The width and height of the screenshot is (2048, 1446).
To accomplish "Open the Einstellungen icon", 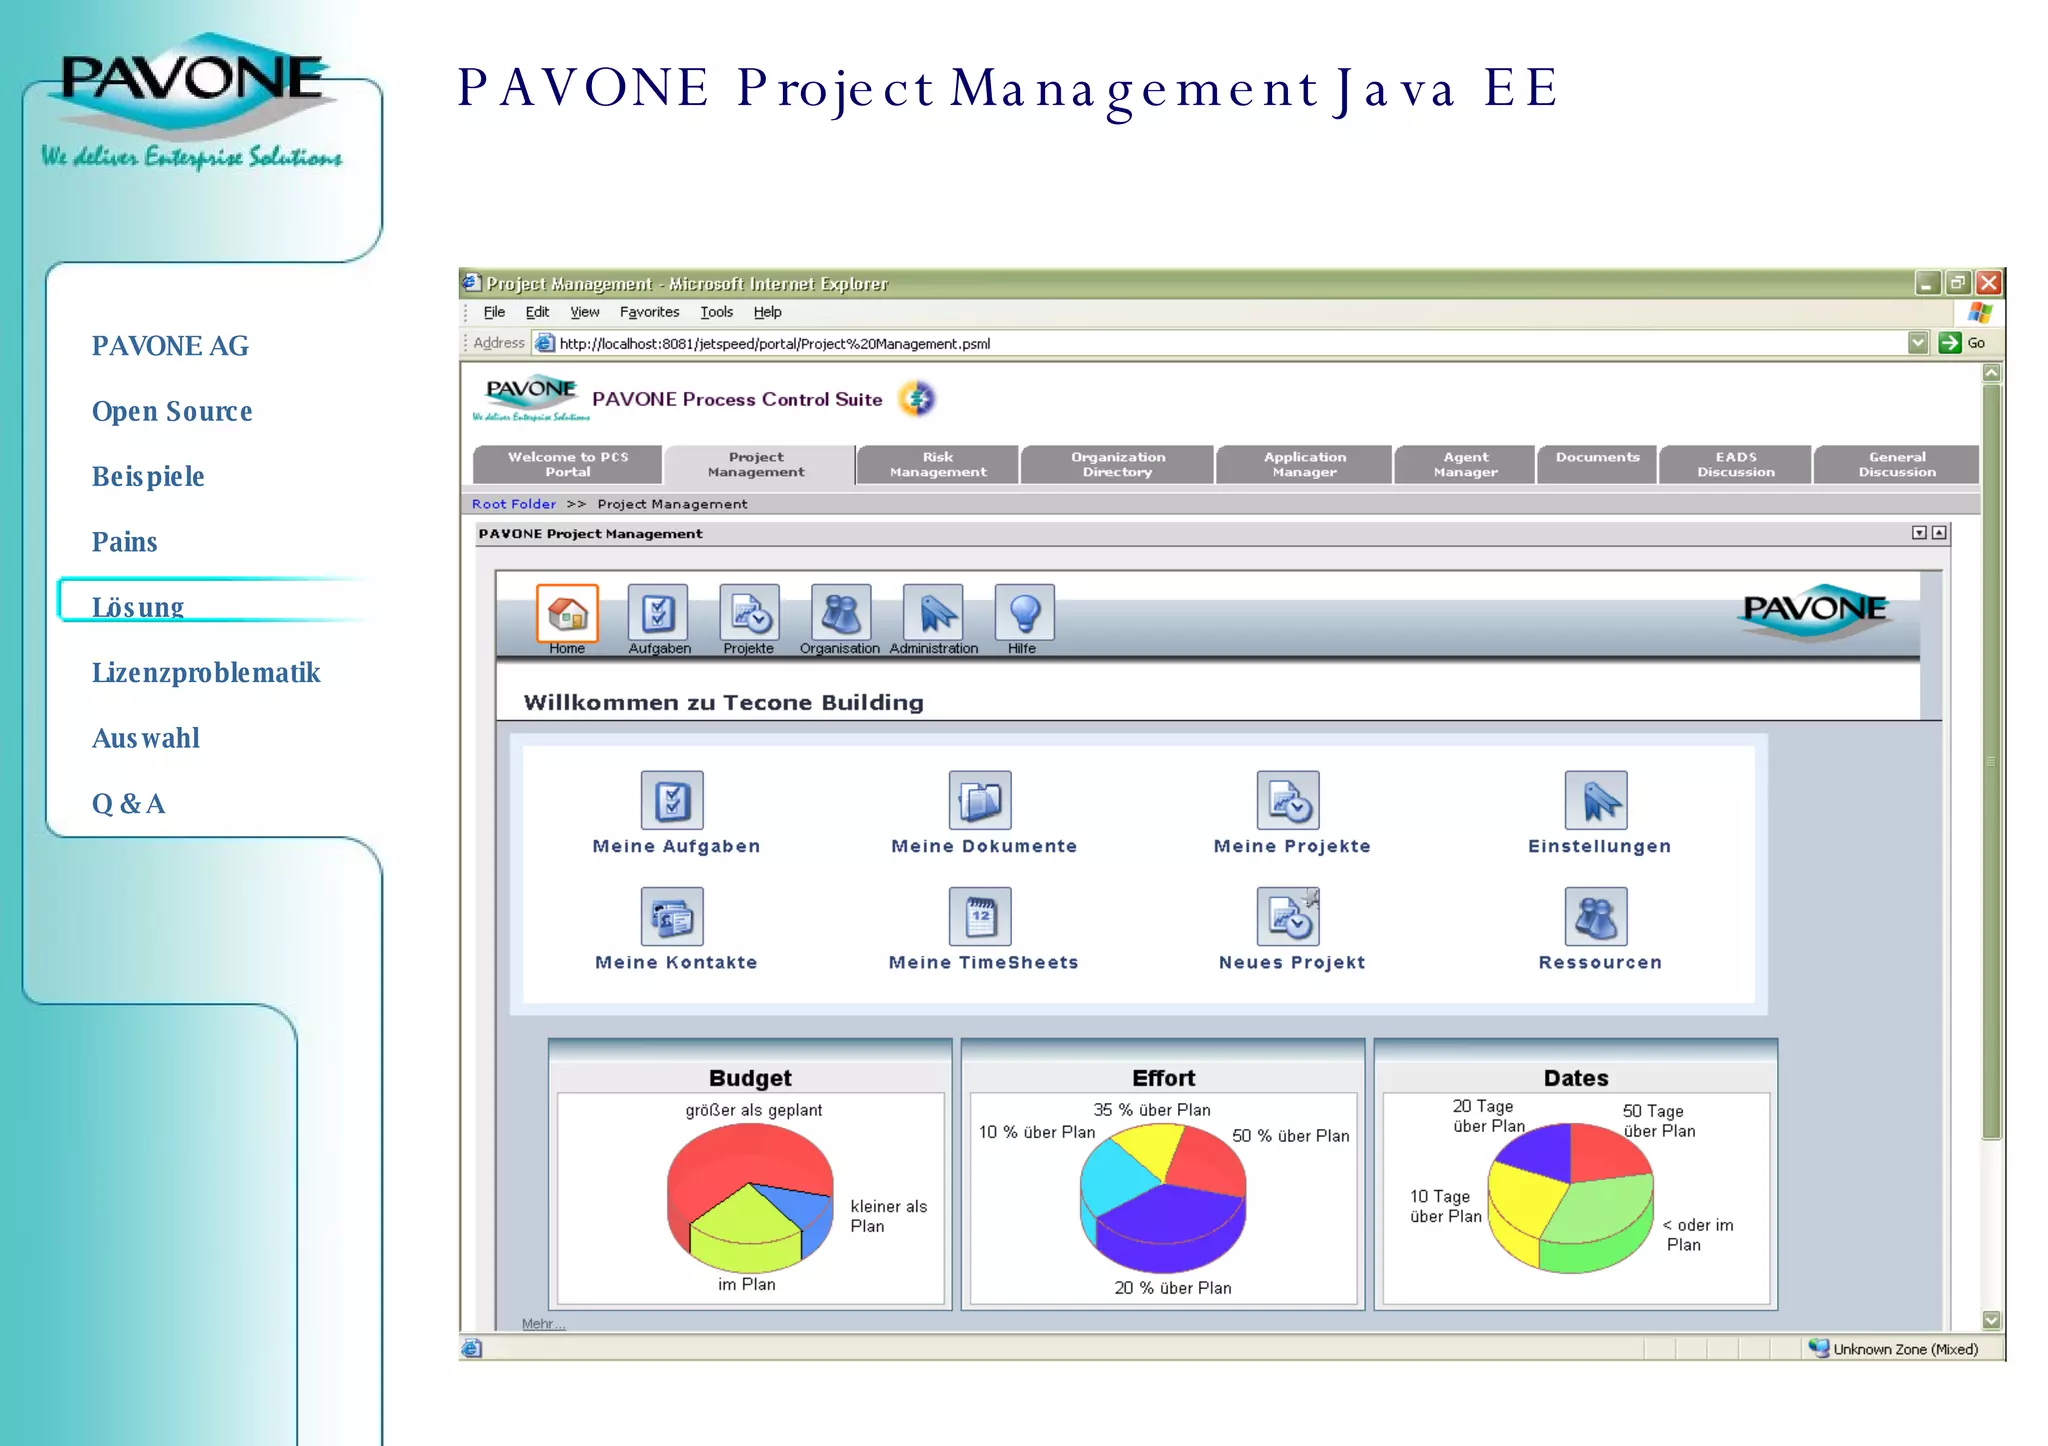I will pos(1596,800).
